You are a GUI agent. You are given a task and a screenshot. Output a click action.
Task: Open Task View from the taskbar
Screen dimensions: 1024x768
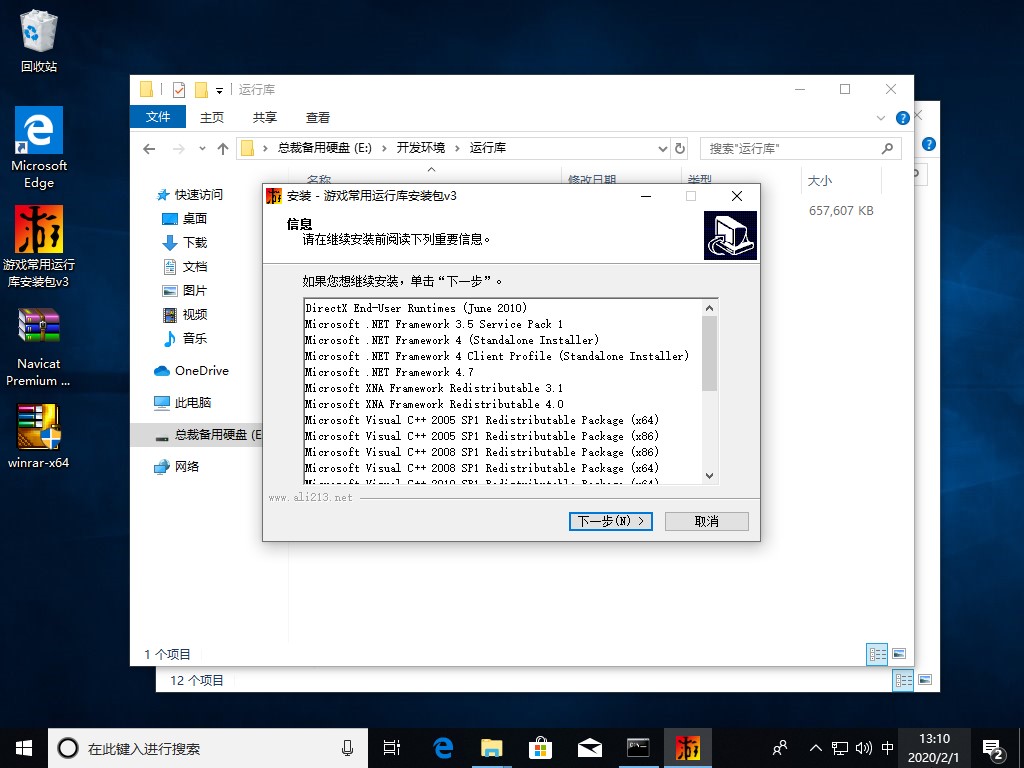click(392, 748)
